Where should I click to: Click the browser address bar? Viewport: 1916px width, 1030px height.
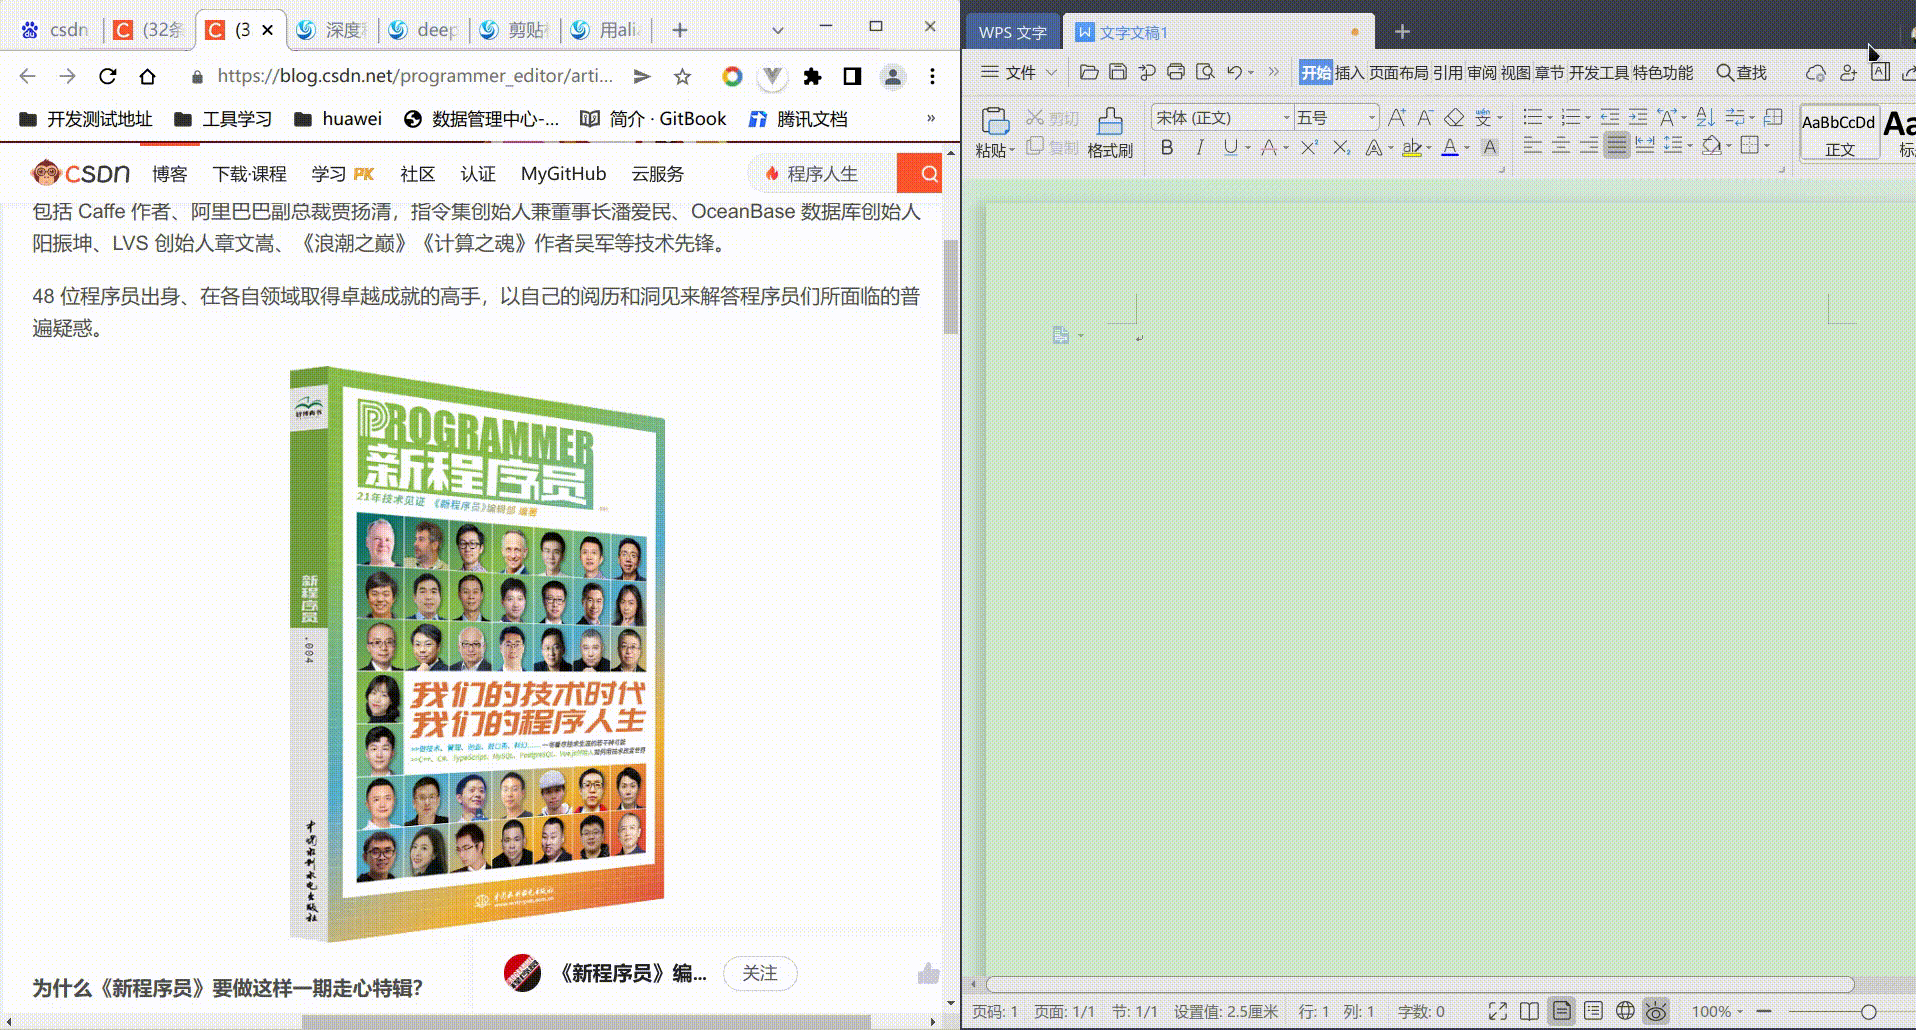pos(400,76)
